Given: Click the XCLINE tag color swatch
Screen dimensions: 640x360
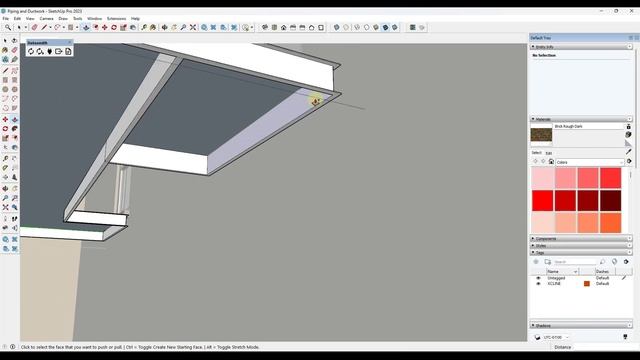Looking at the screenshot, I should click(x=587, y=284).
